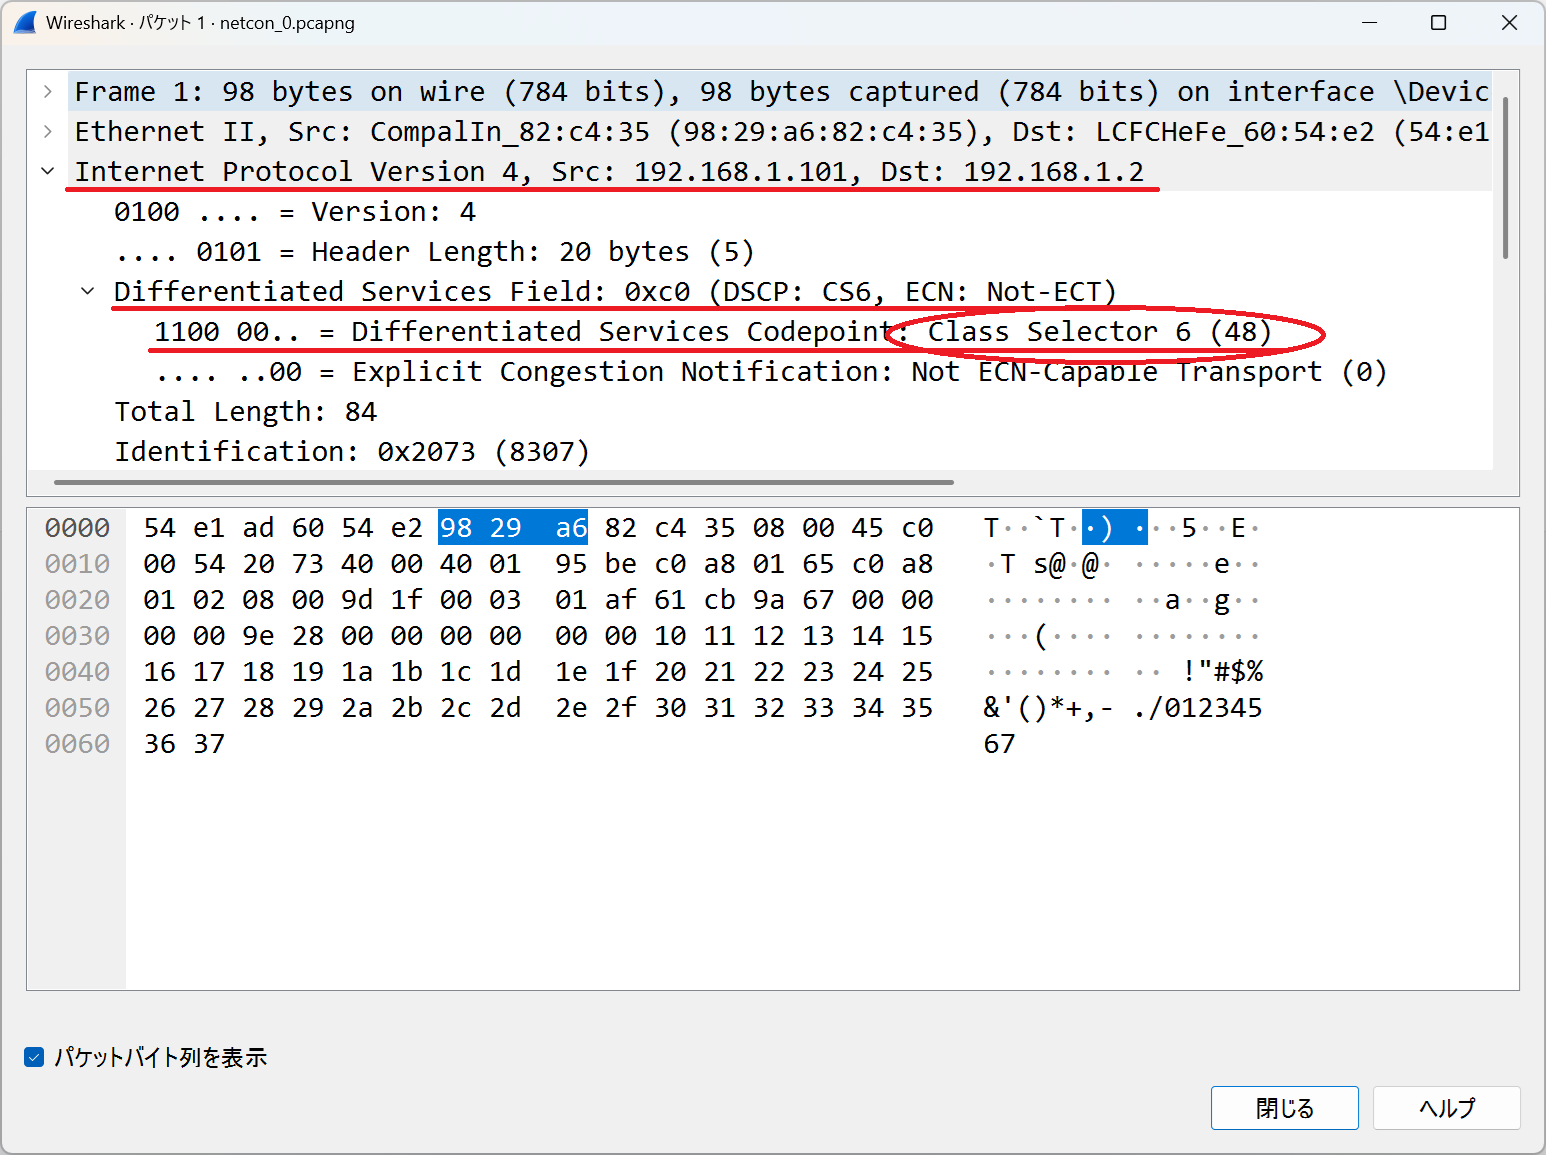The width and height of the screenshot is (1546, 1155).
Task: Close the Wireshark packet window
Action: click(x=1509, y=22)
